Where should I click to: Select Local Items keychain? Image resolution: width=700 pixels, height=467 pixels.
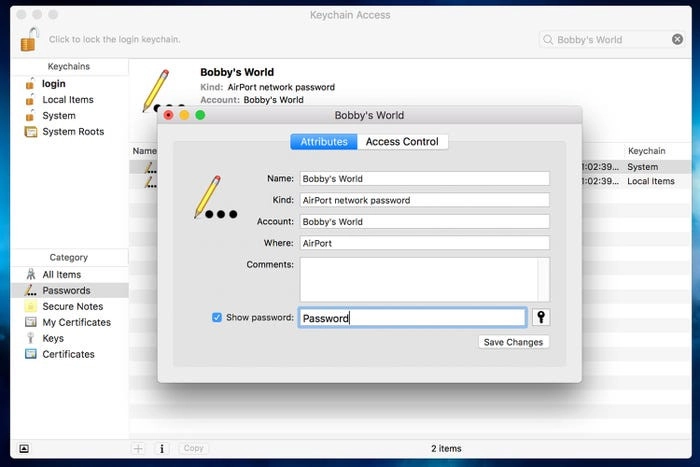(67, 100)
